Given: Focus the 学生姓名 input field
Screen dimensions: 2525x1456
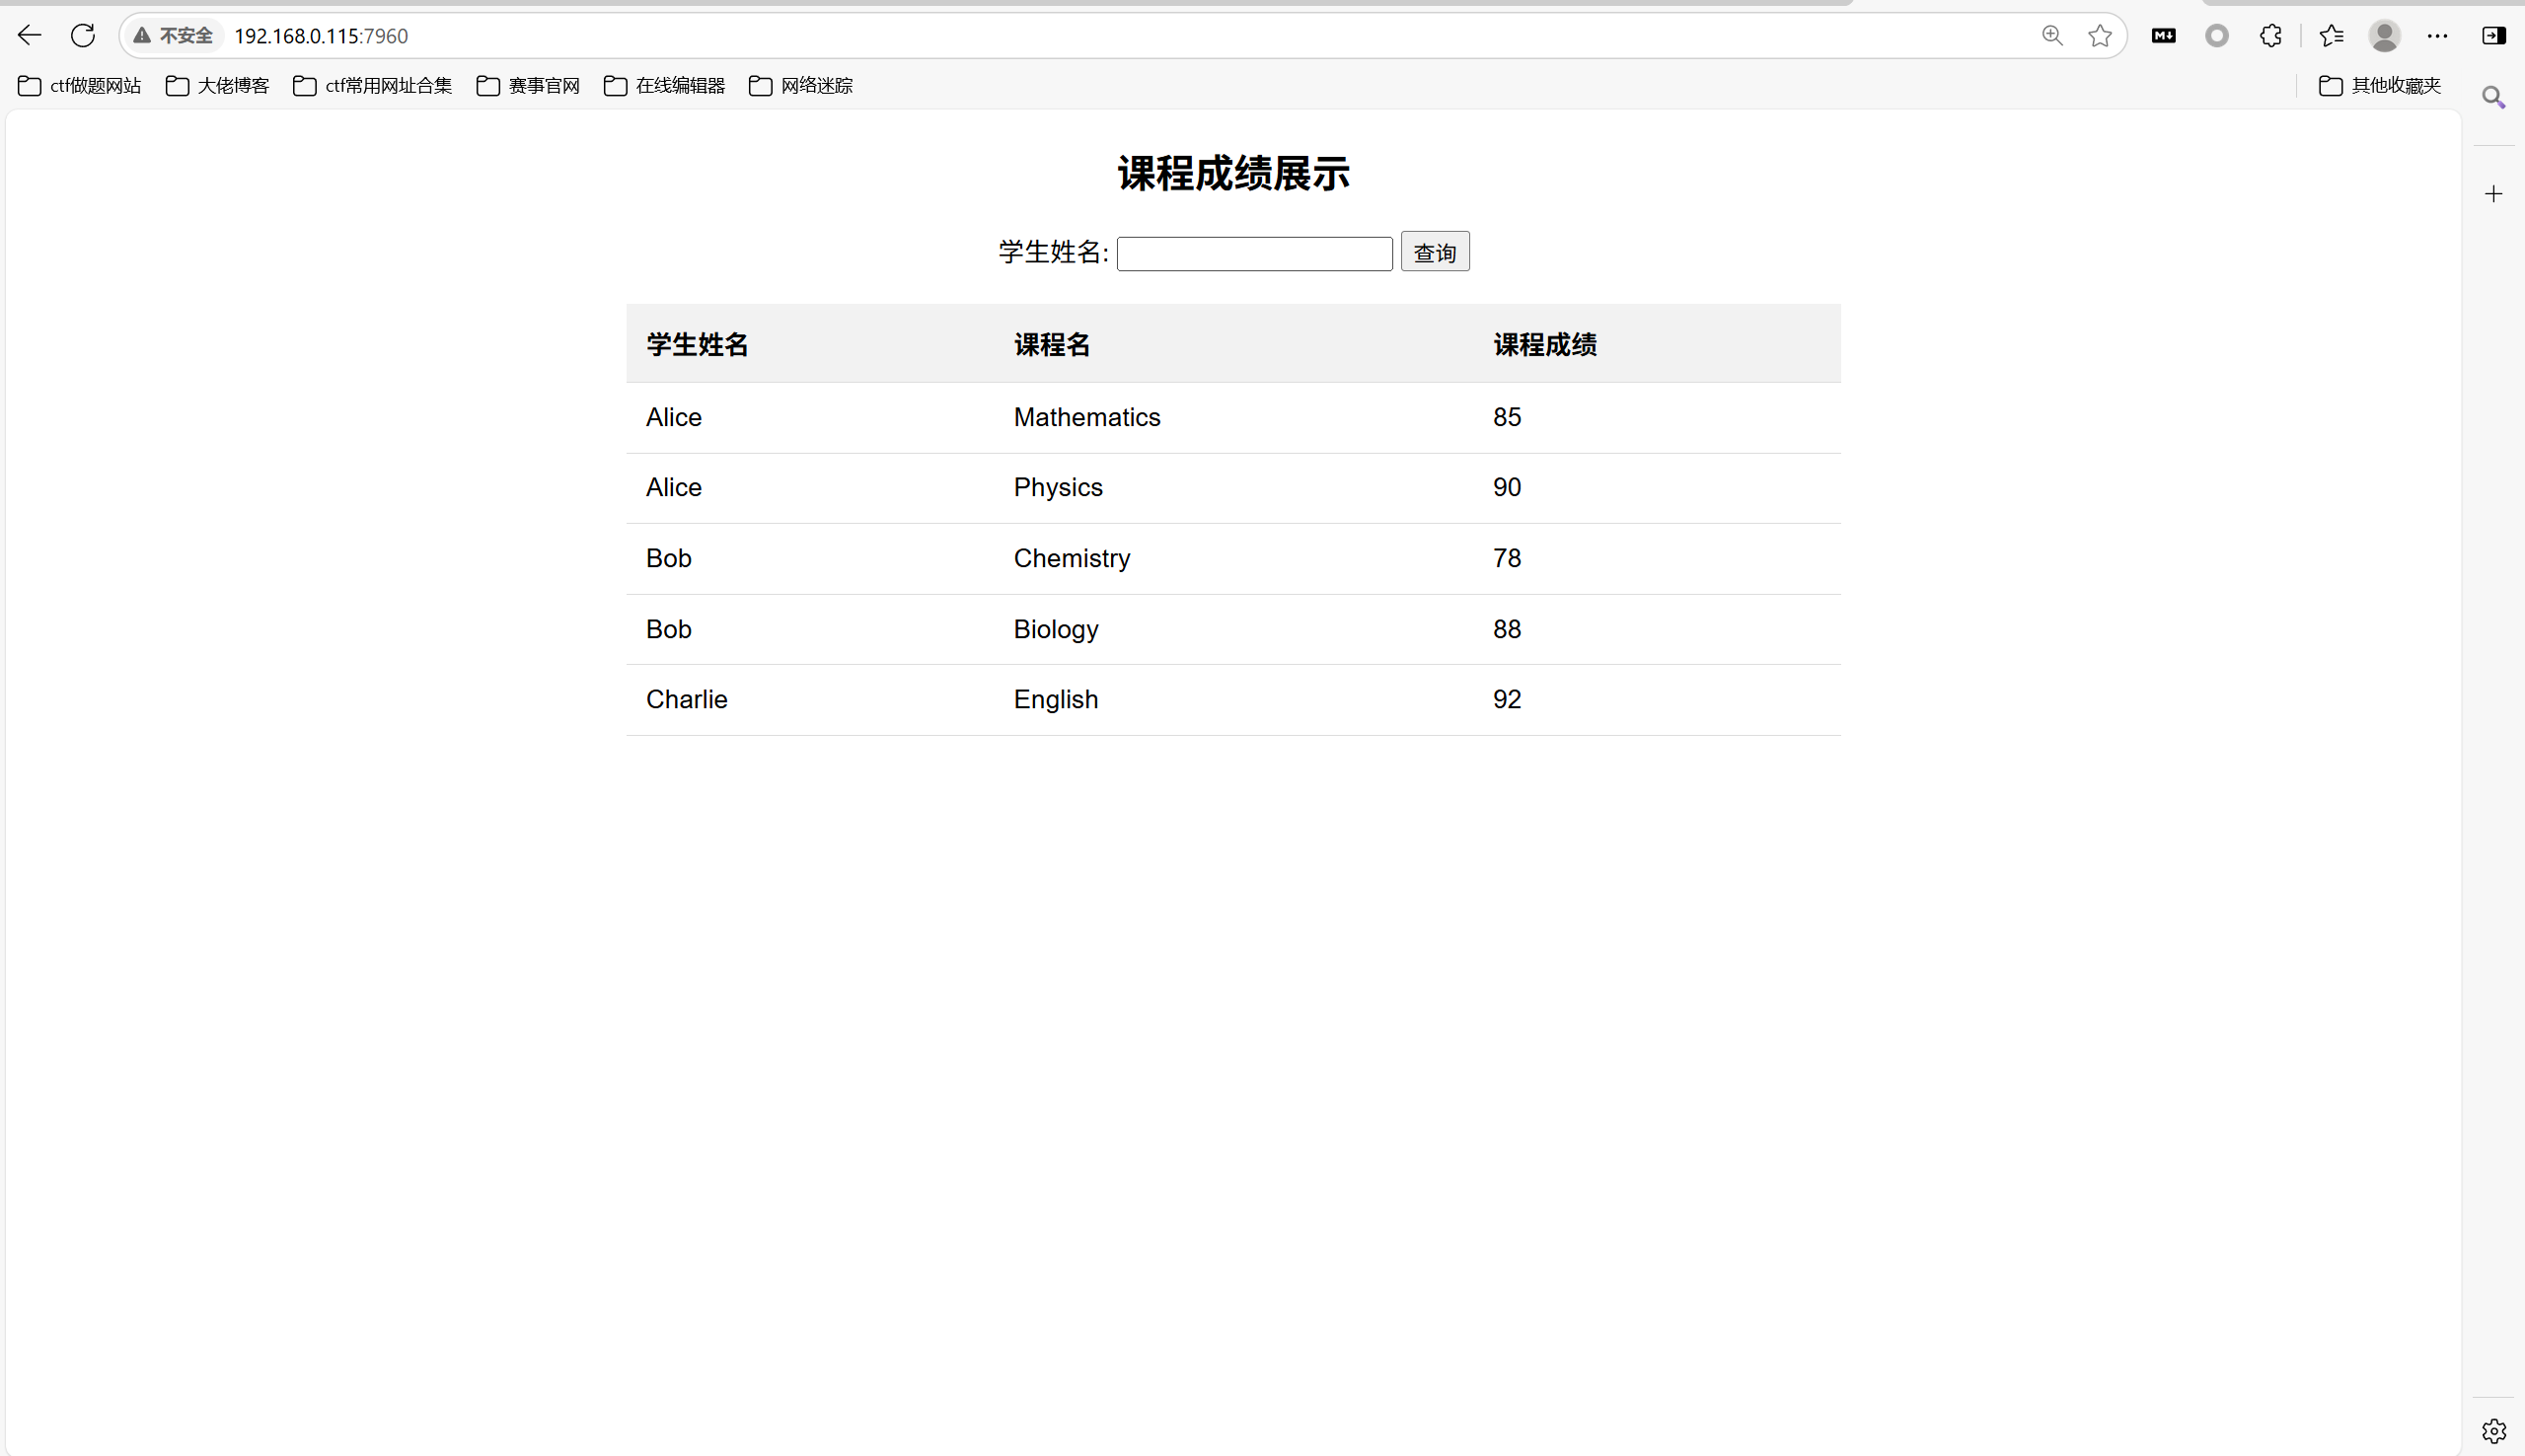Looking at the screenshot, I should click(x=1254, y=254).
